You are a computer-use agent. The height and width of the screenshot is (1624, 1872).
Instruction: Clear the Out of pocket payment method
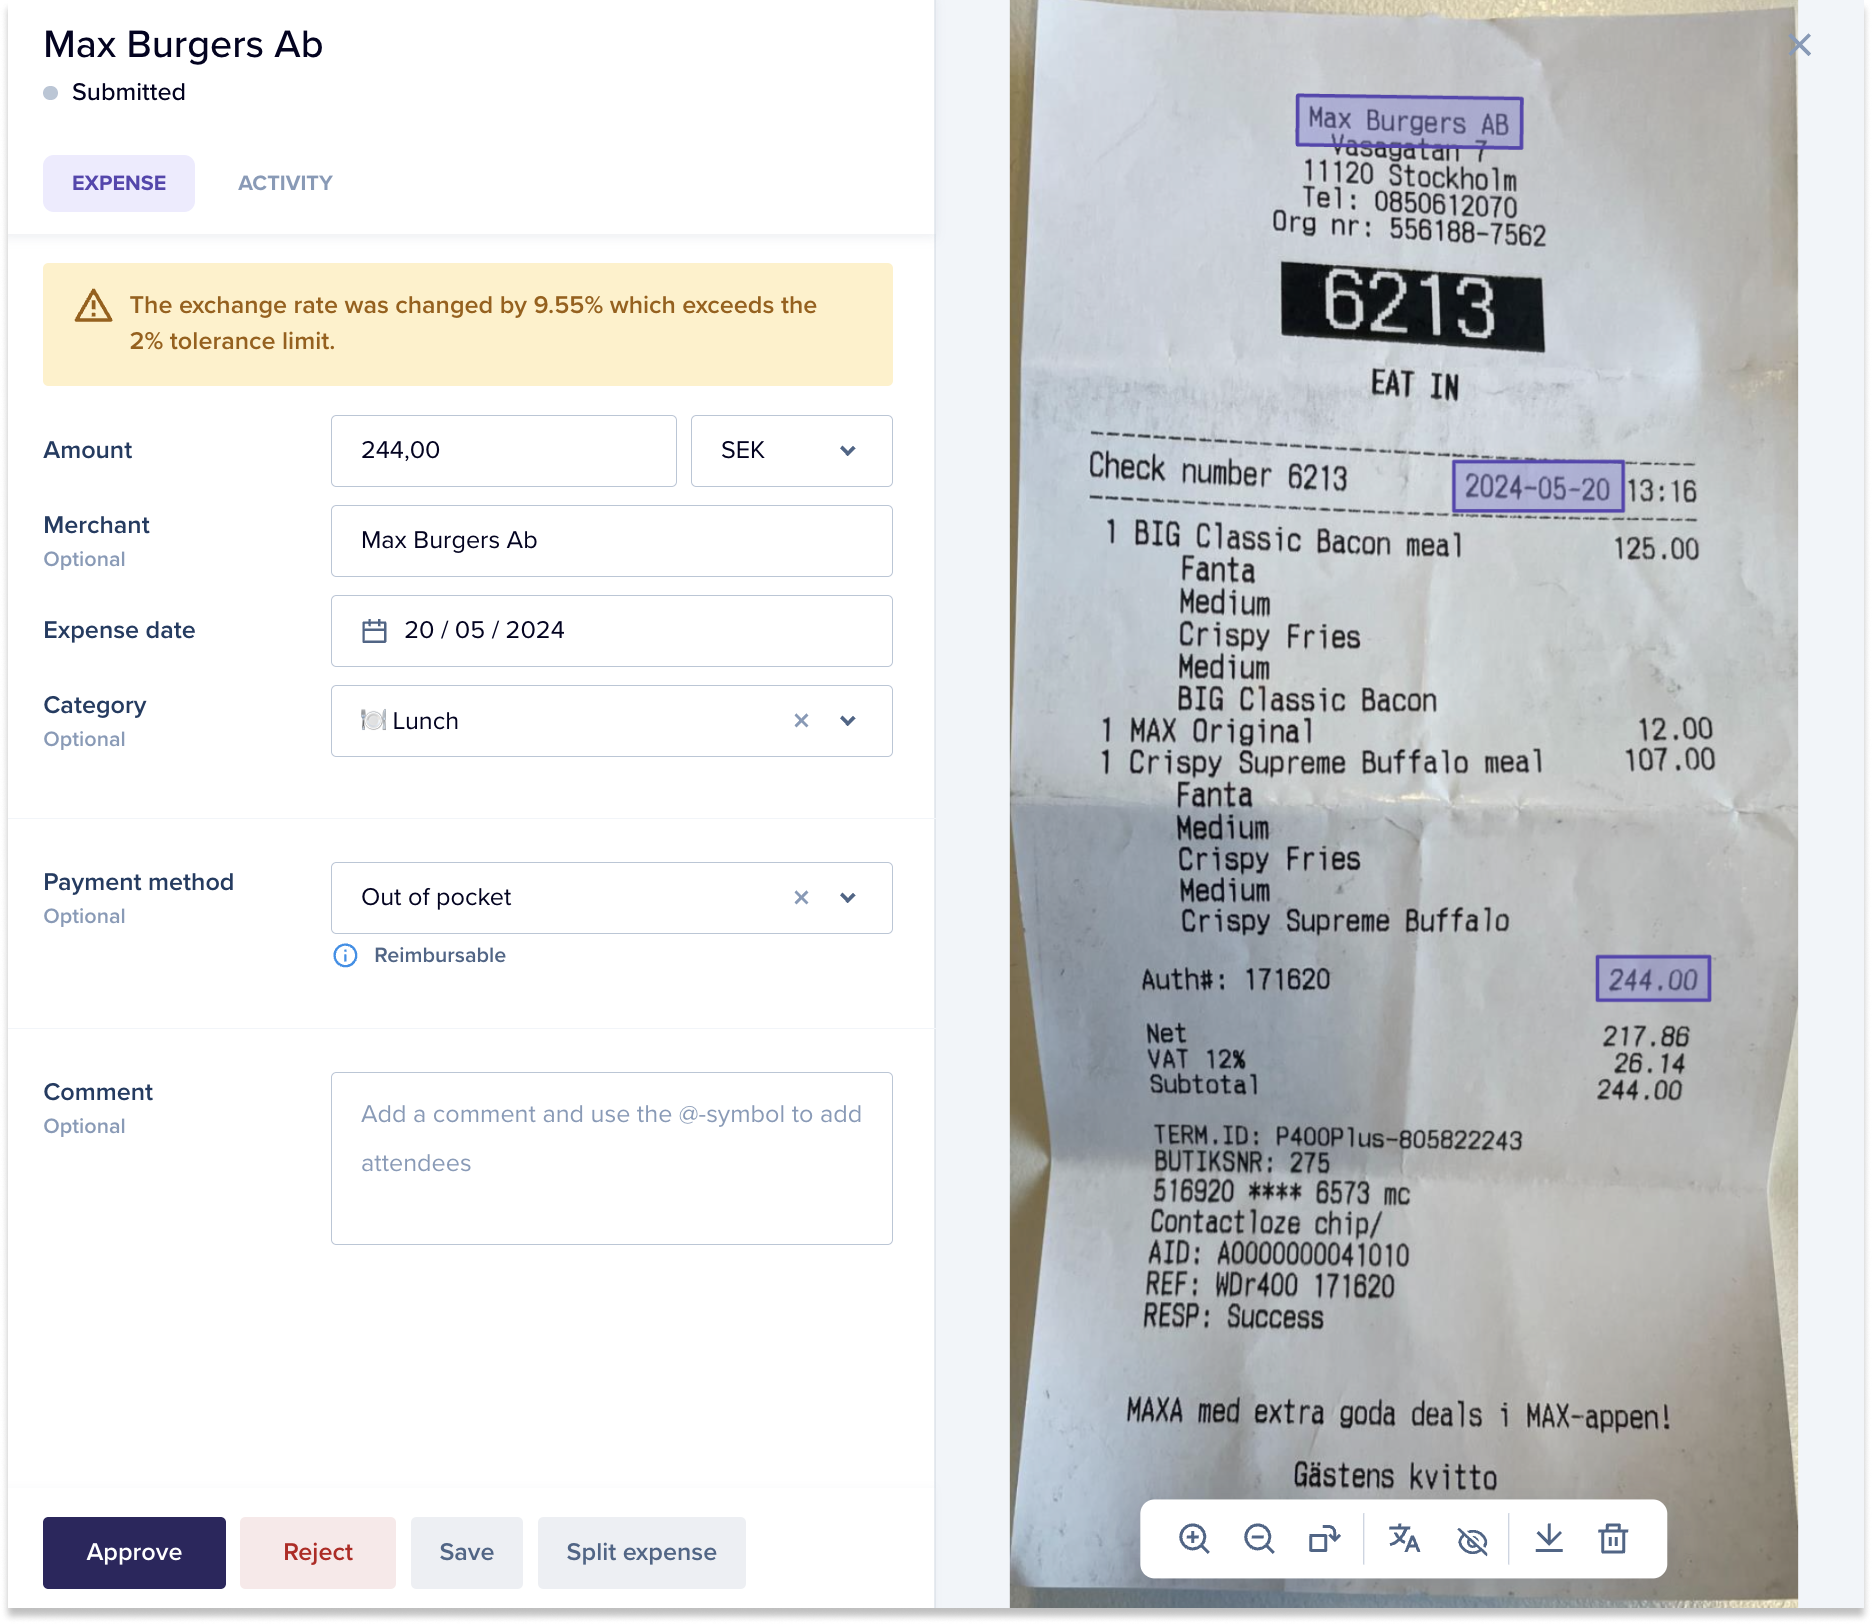[801, 898]
